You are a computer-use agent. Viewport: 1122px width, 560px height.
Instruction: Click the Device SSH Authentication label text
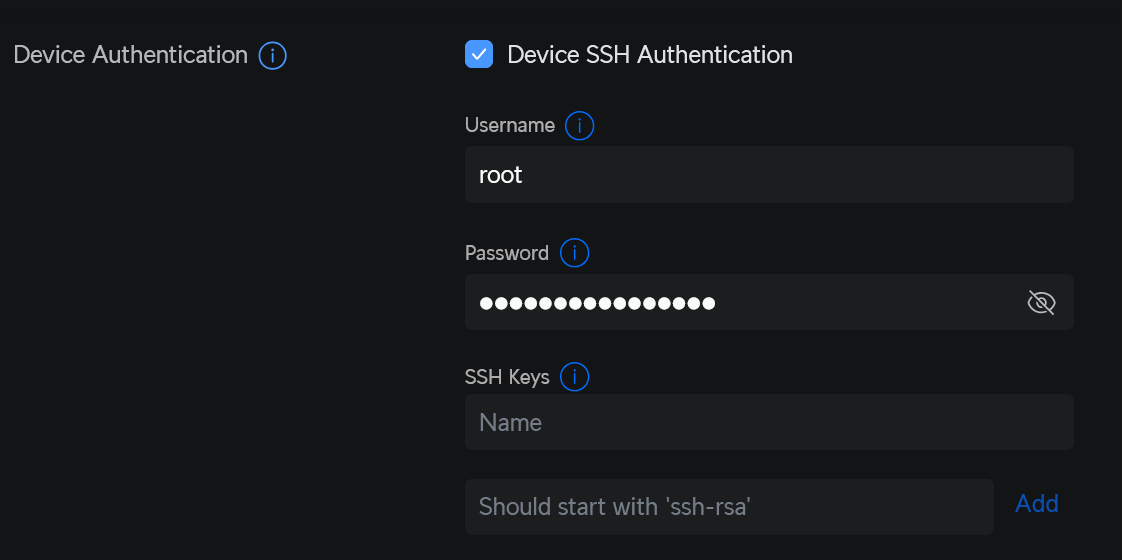[x=649, y=55]
